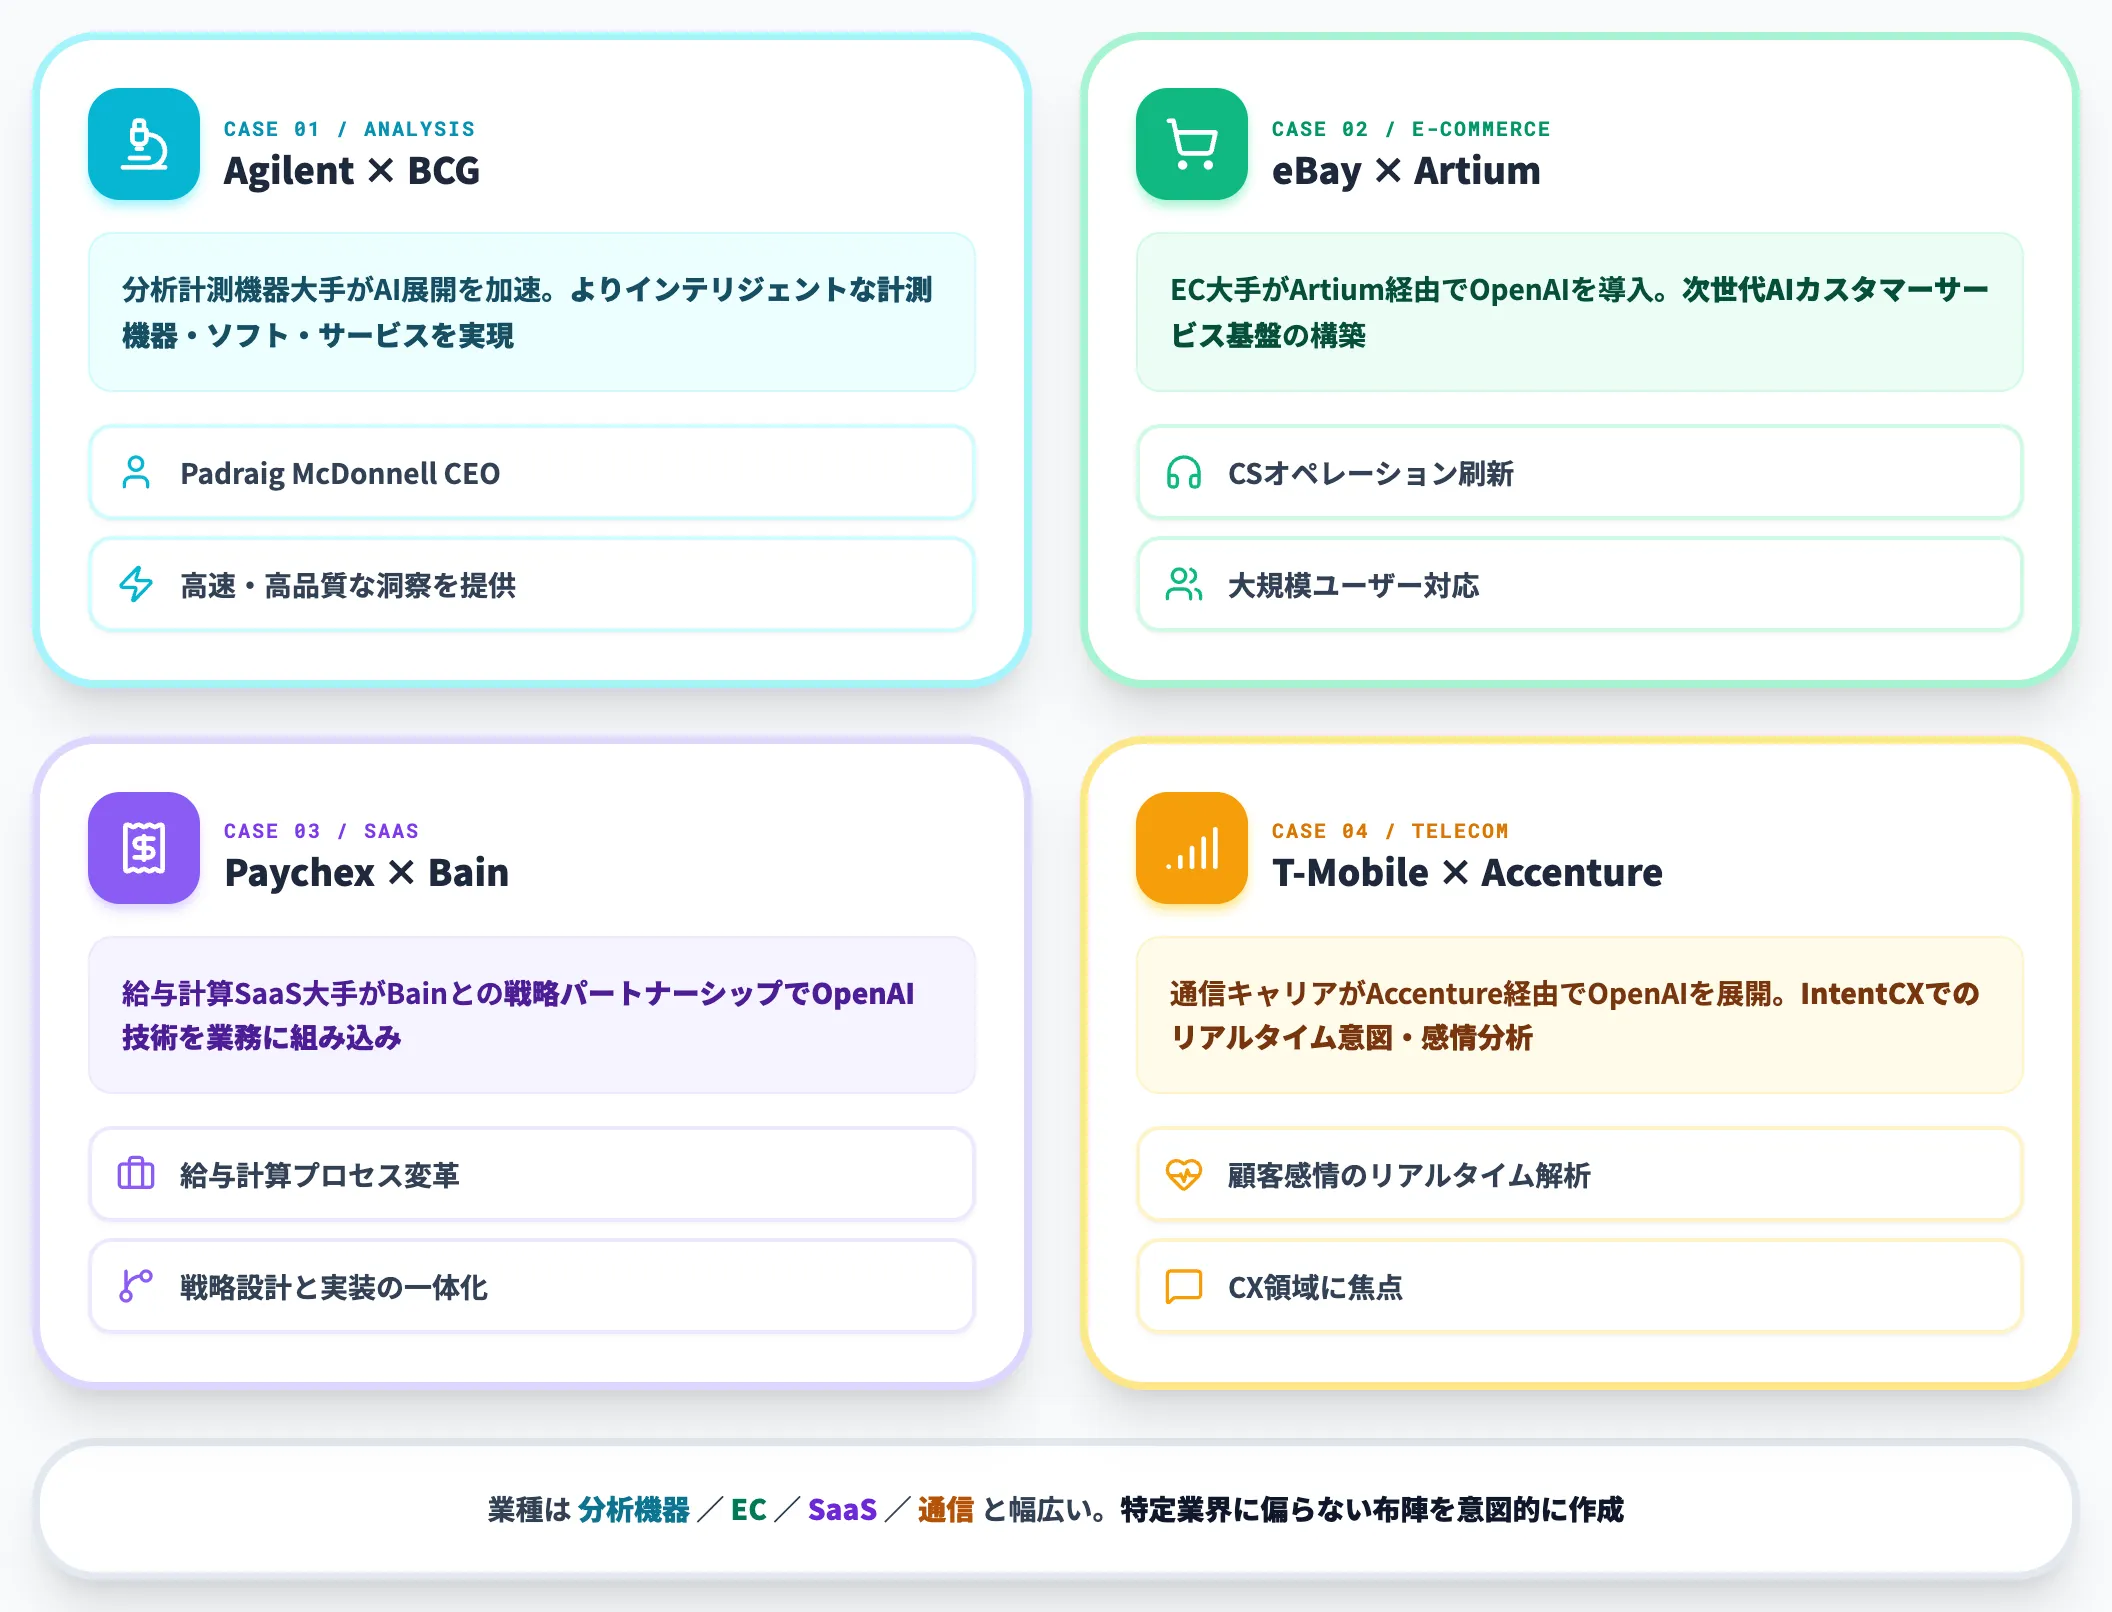Image resolution: width=2112 pixels, height=1612 pixels.
Task: Select the eBay × Artium heading
Action: coord(1406,171)
